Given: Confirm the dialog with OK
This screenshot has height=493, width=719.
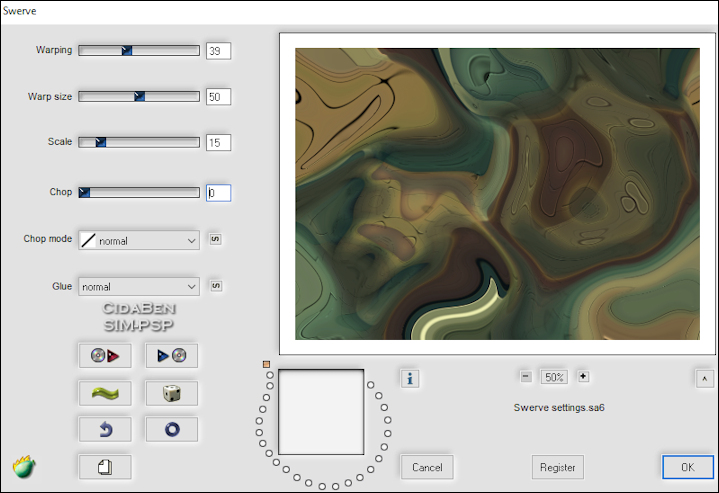Looking at the screenshot, I should pos(687,467).
